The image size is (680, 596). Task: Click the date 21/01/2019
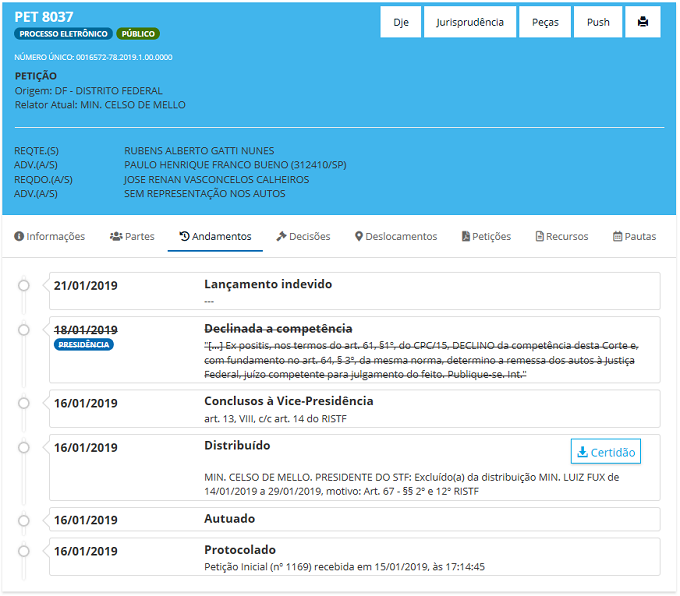(85, 285)
